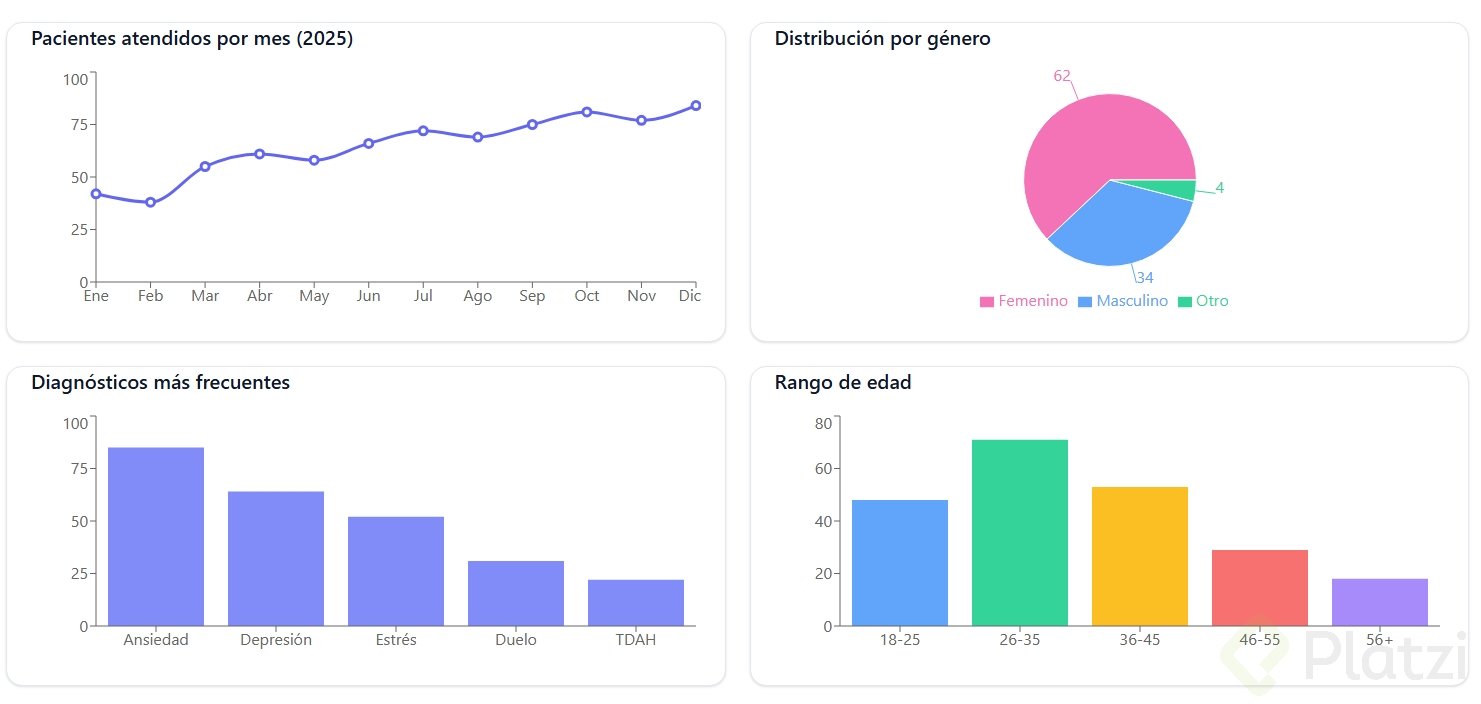Click title Rango de edad
Screen dimensions: 1481x704
pos(843,383)
